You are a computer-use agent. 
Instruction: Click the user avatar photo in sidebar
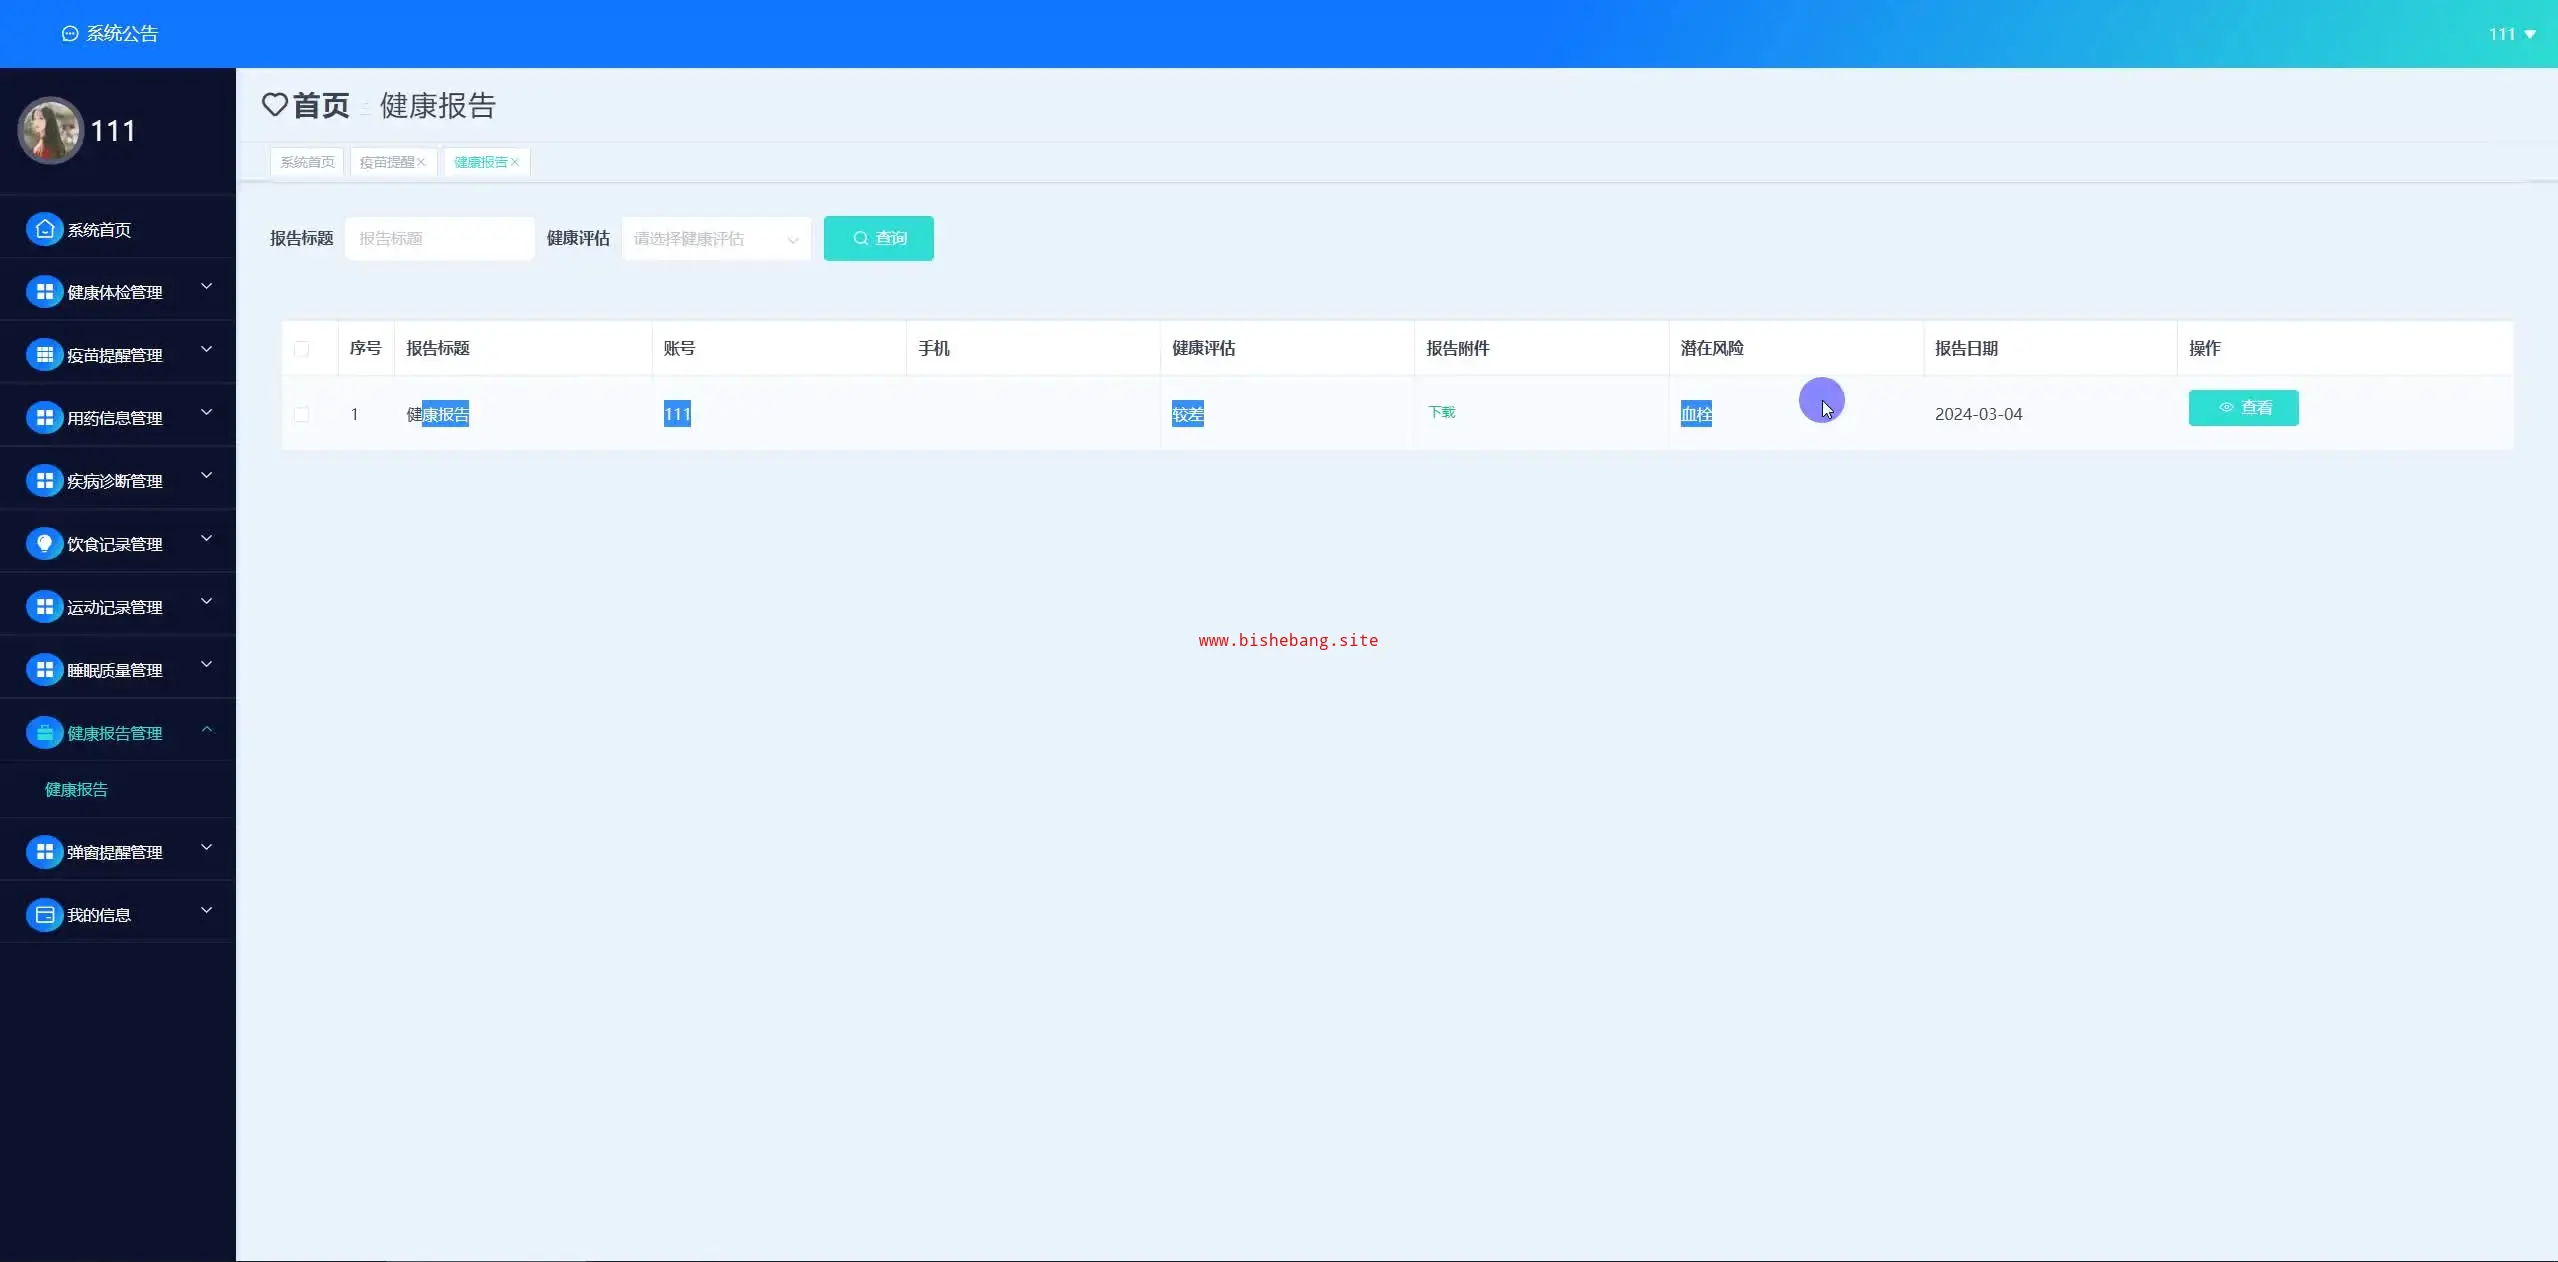50,131
